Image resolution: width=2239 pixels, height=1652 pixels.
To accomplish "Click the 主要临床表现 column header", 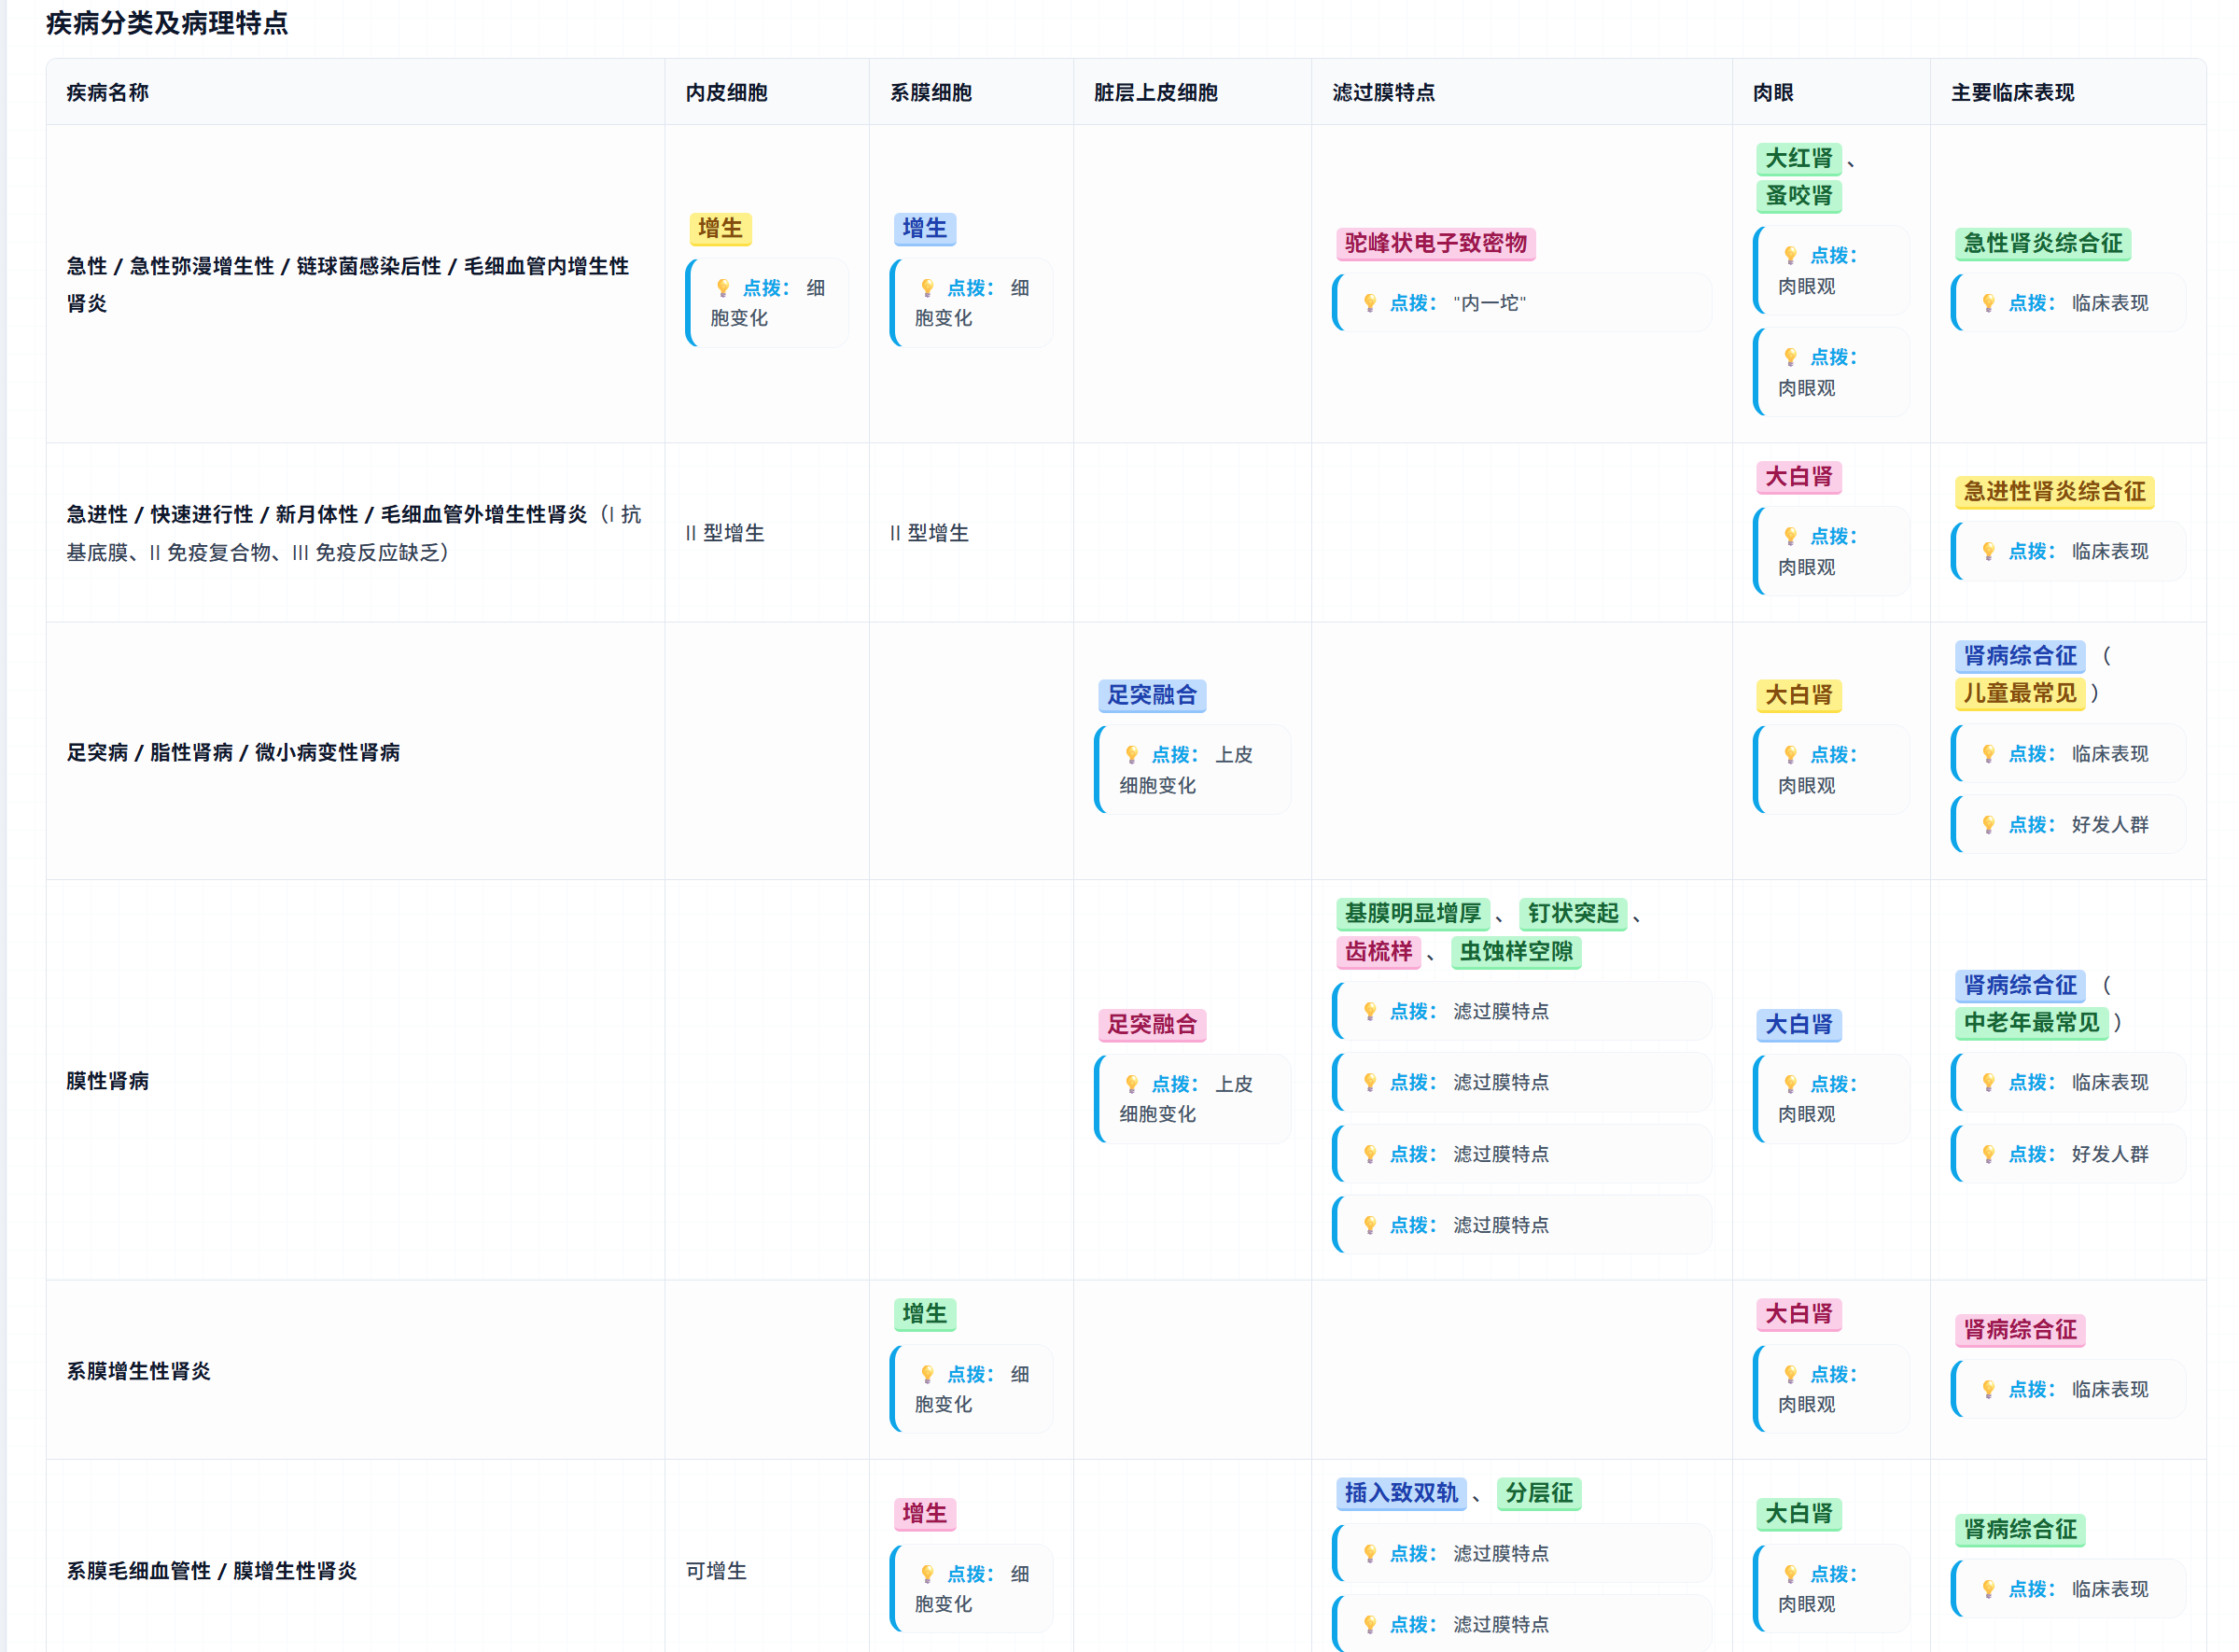I will 2013,92.
